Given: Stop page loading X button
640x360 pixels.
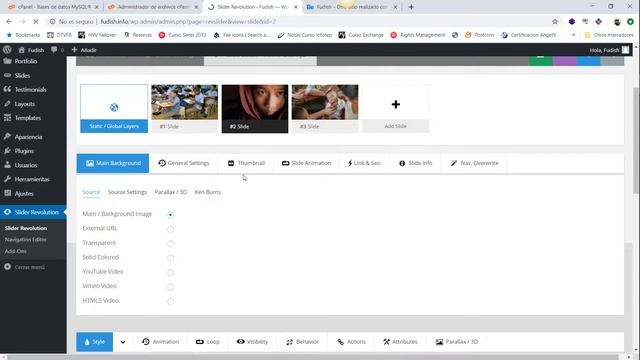Looking at the screenshot, I should tap(36, 22).
